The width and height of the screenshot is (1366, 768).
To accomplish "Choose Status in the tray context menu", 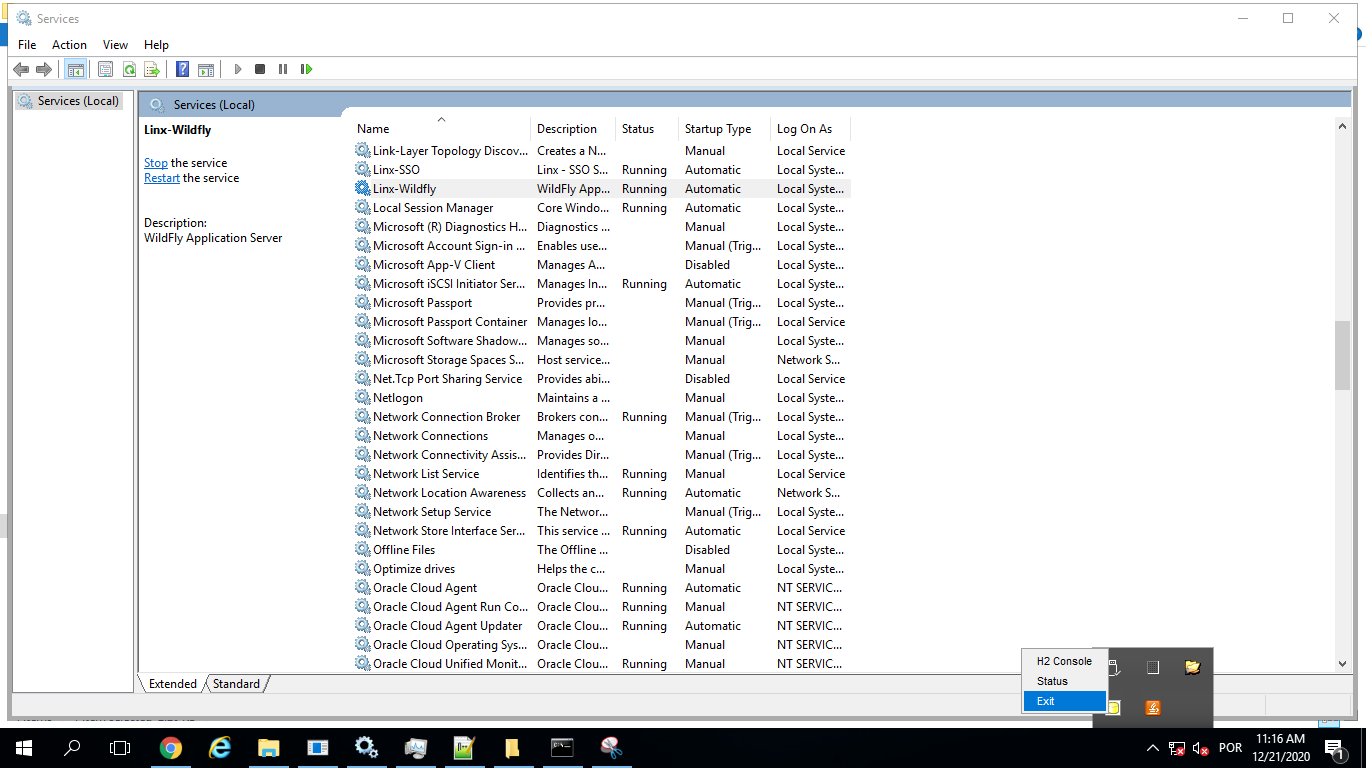I will (x=1064, y=681).
